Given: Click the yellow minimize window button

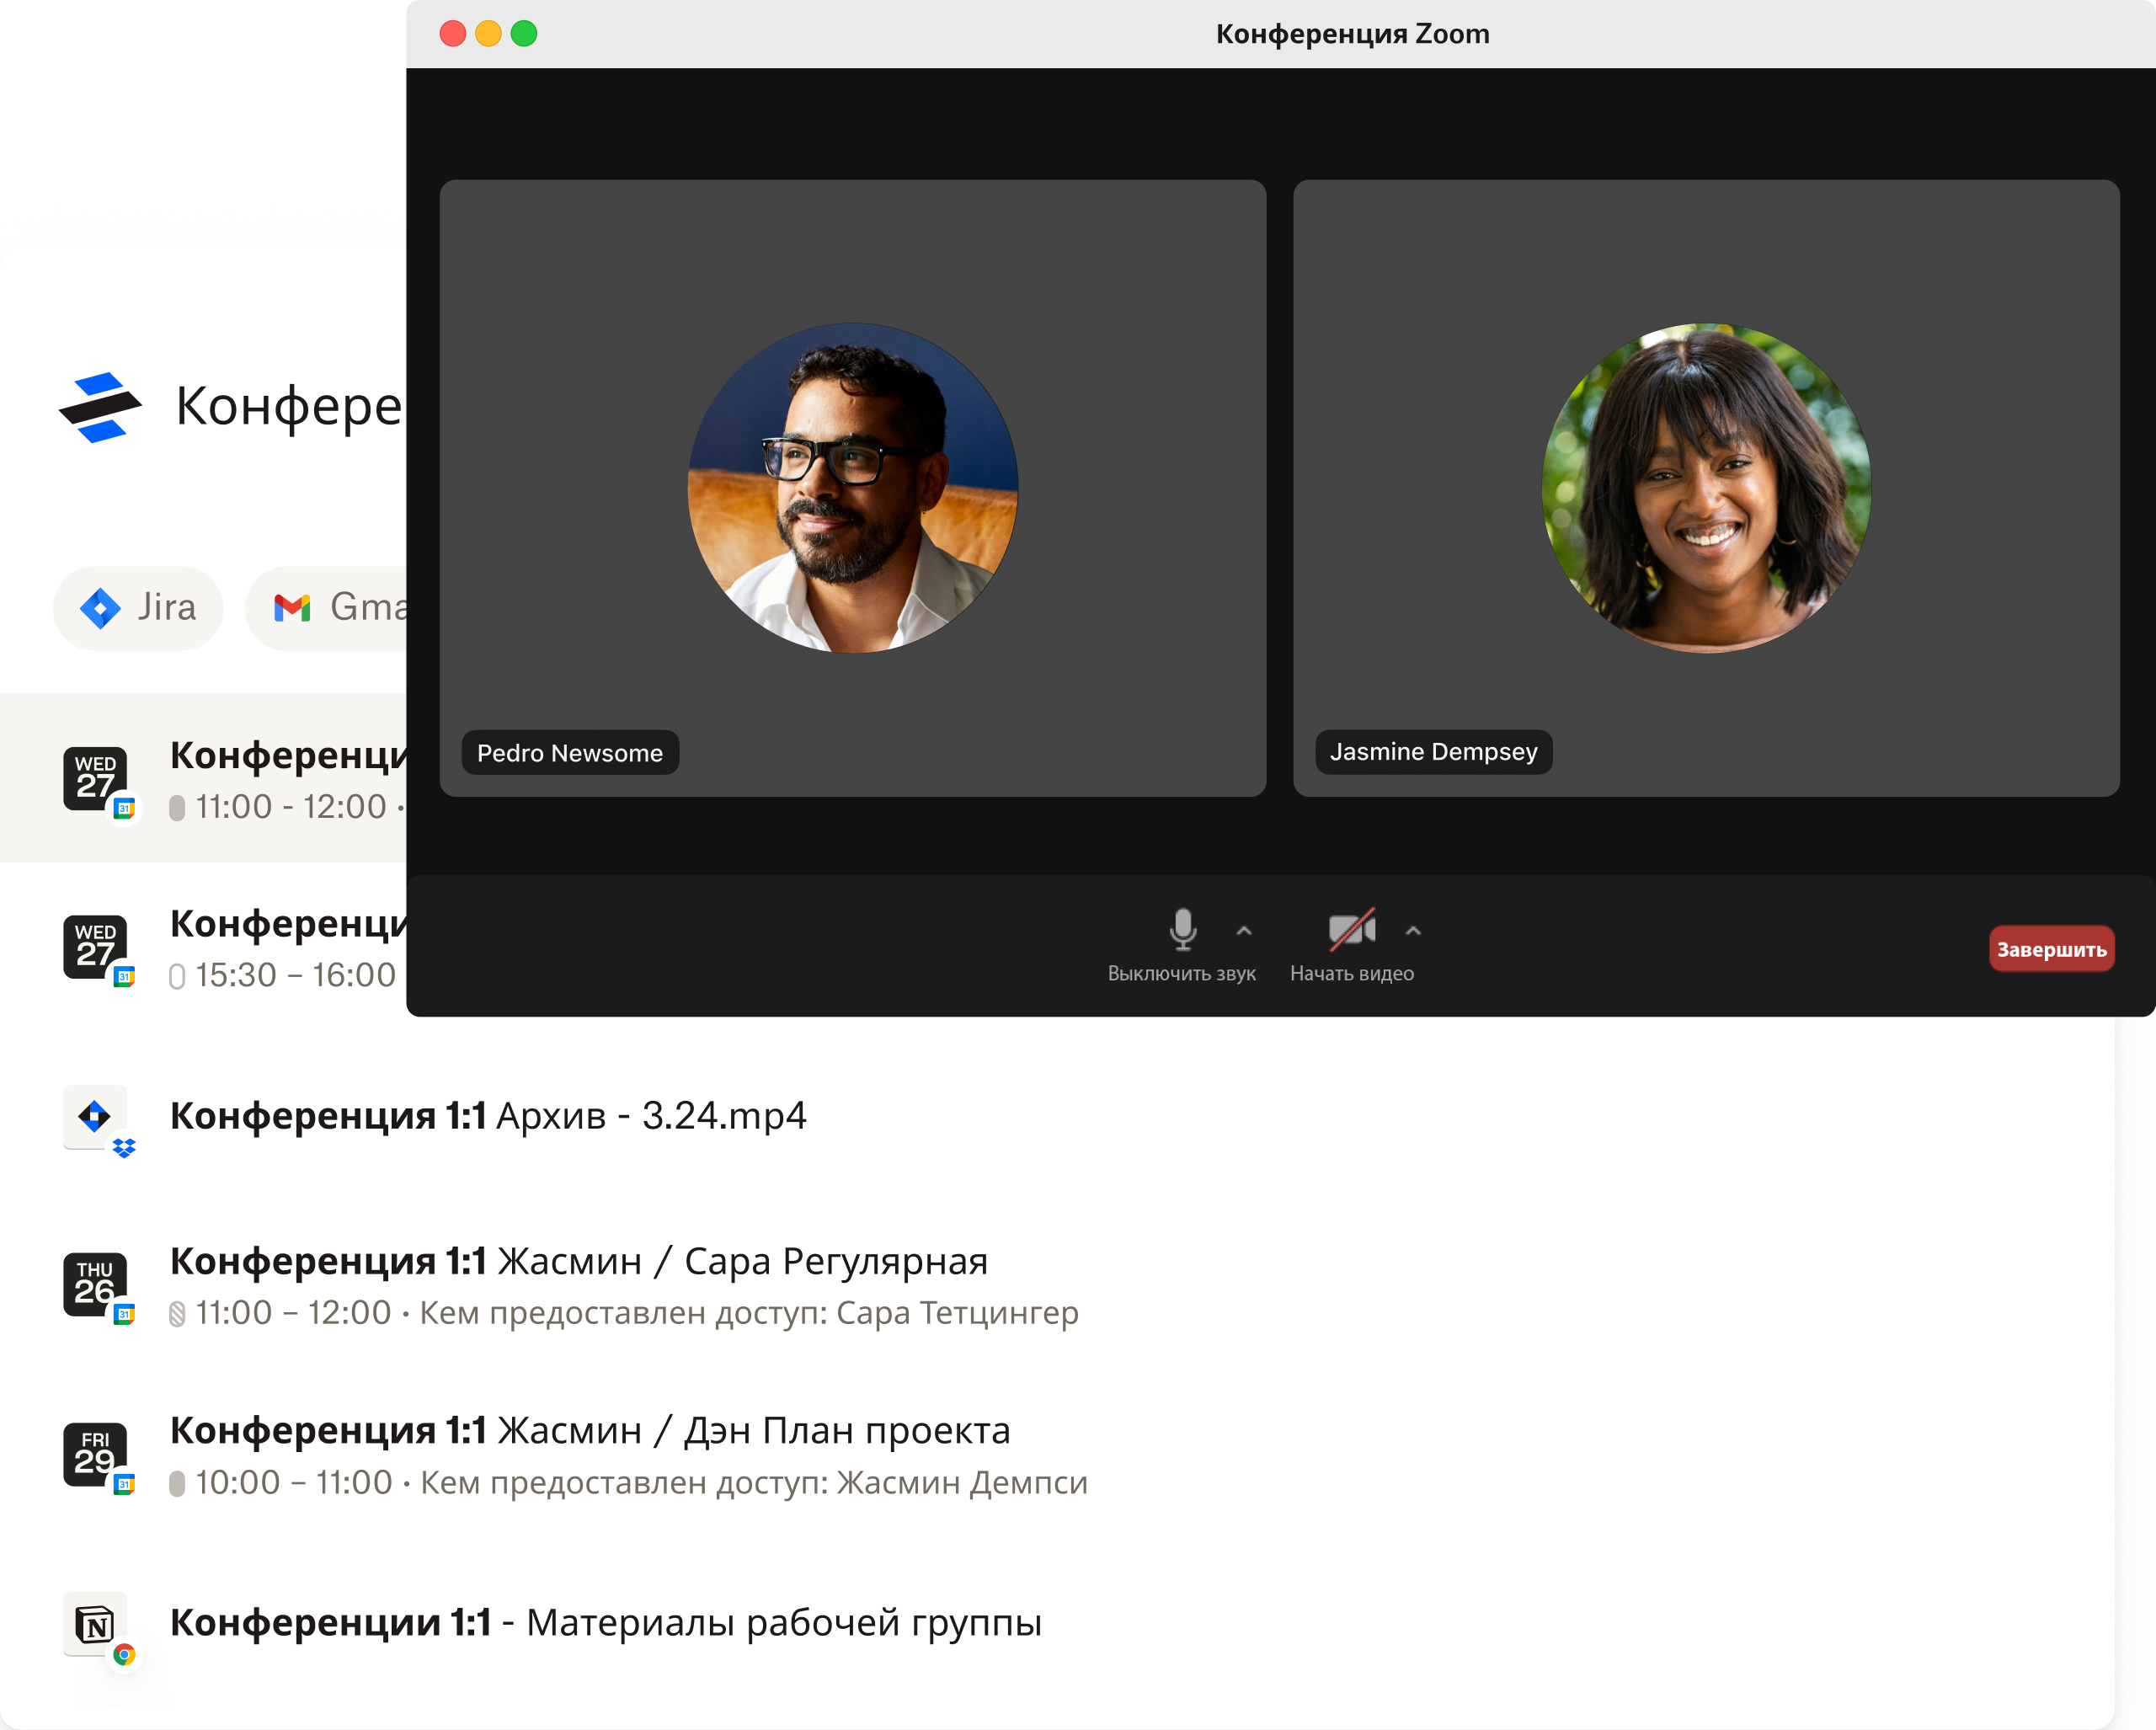Looking at the screenshot, I should [488, 34].
